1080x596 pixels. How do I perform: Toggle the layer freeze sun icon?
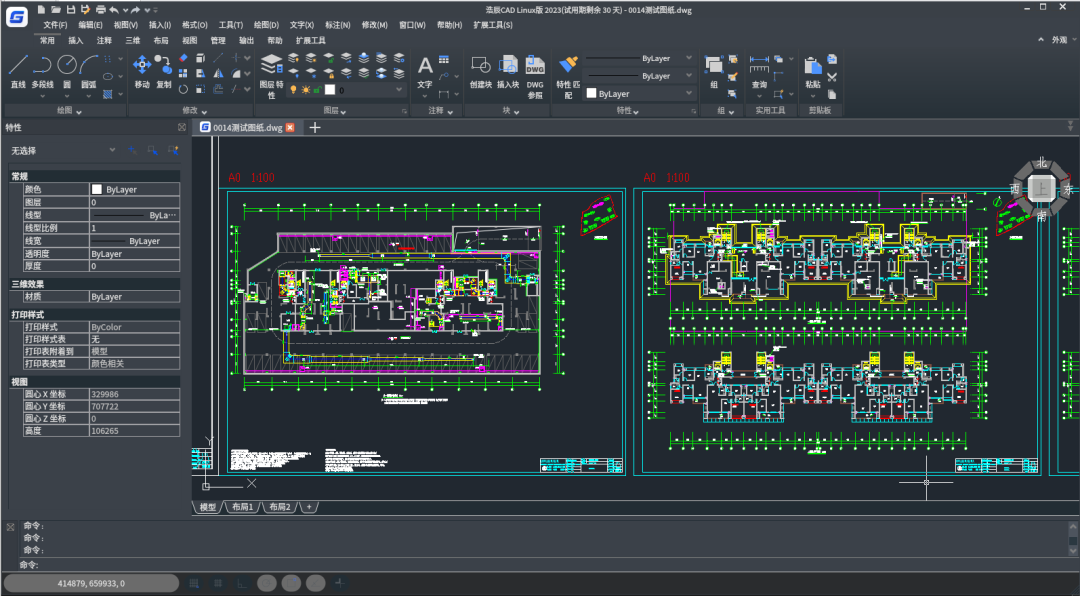click(305, 90)
